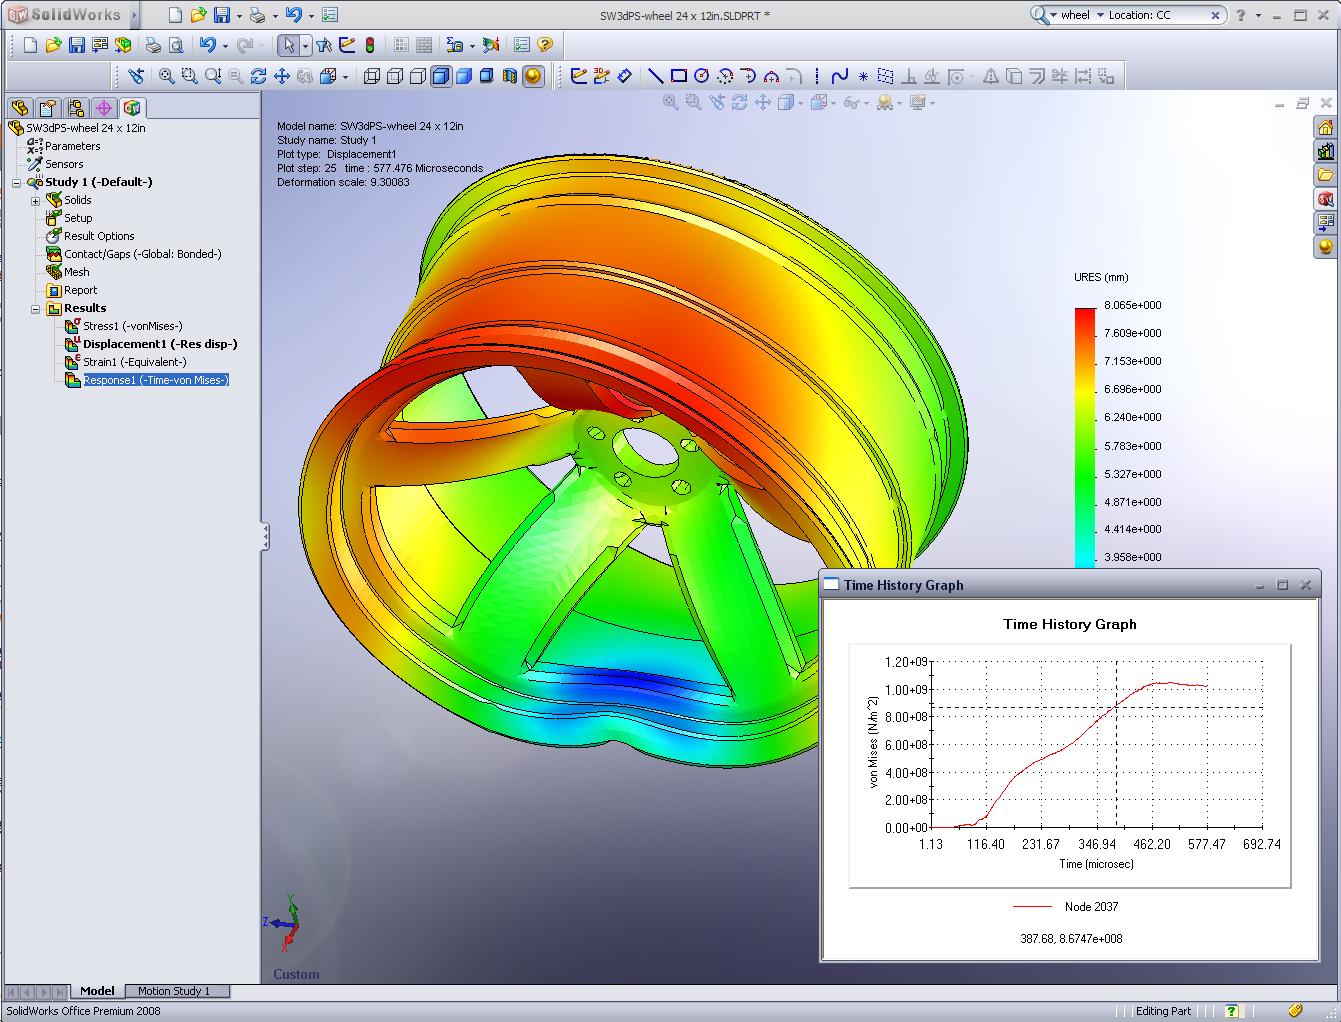The width and height of the screenshot is (1341, 1022).
Task: Switch to the Motion Study 1 tab
Action: click(x=177, y=991)
